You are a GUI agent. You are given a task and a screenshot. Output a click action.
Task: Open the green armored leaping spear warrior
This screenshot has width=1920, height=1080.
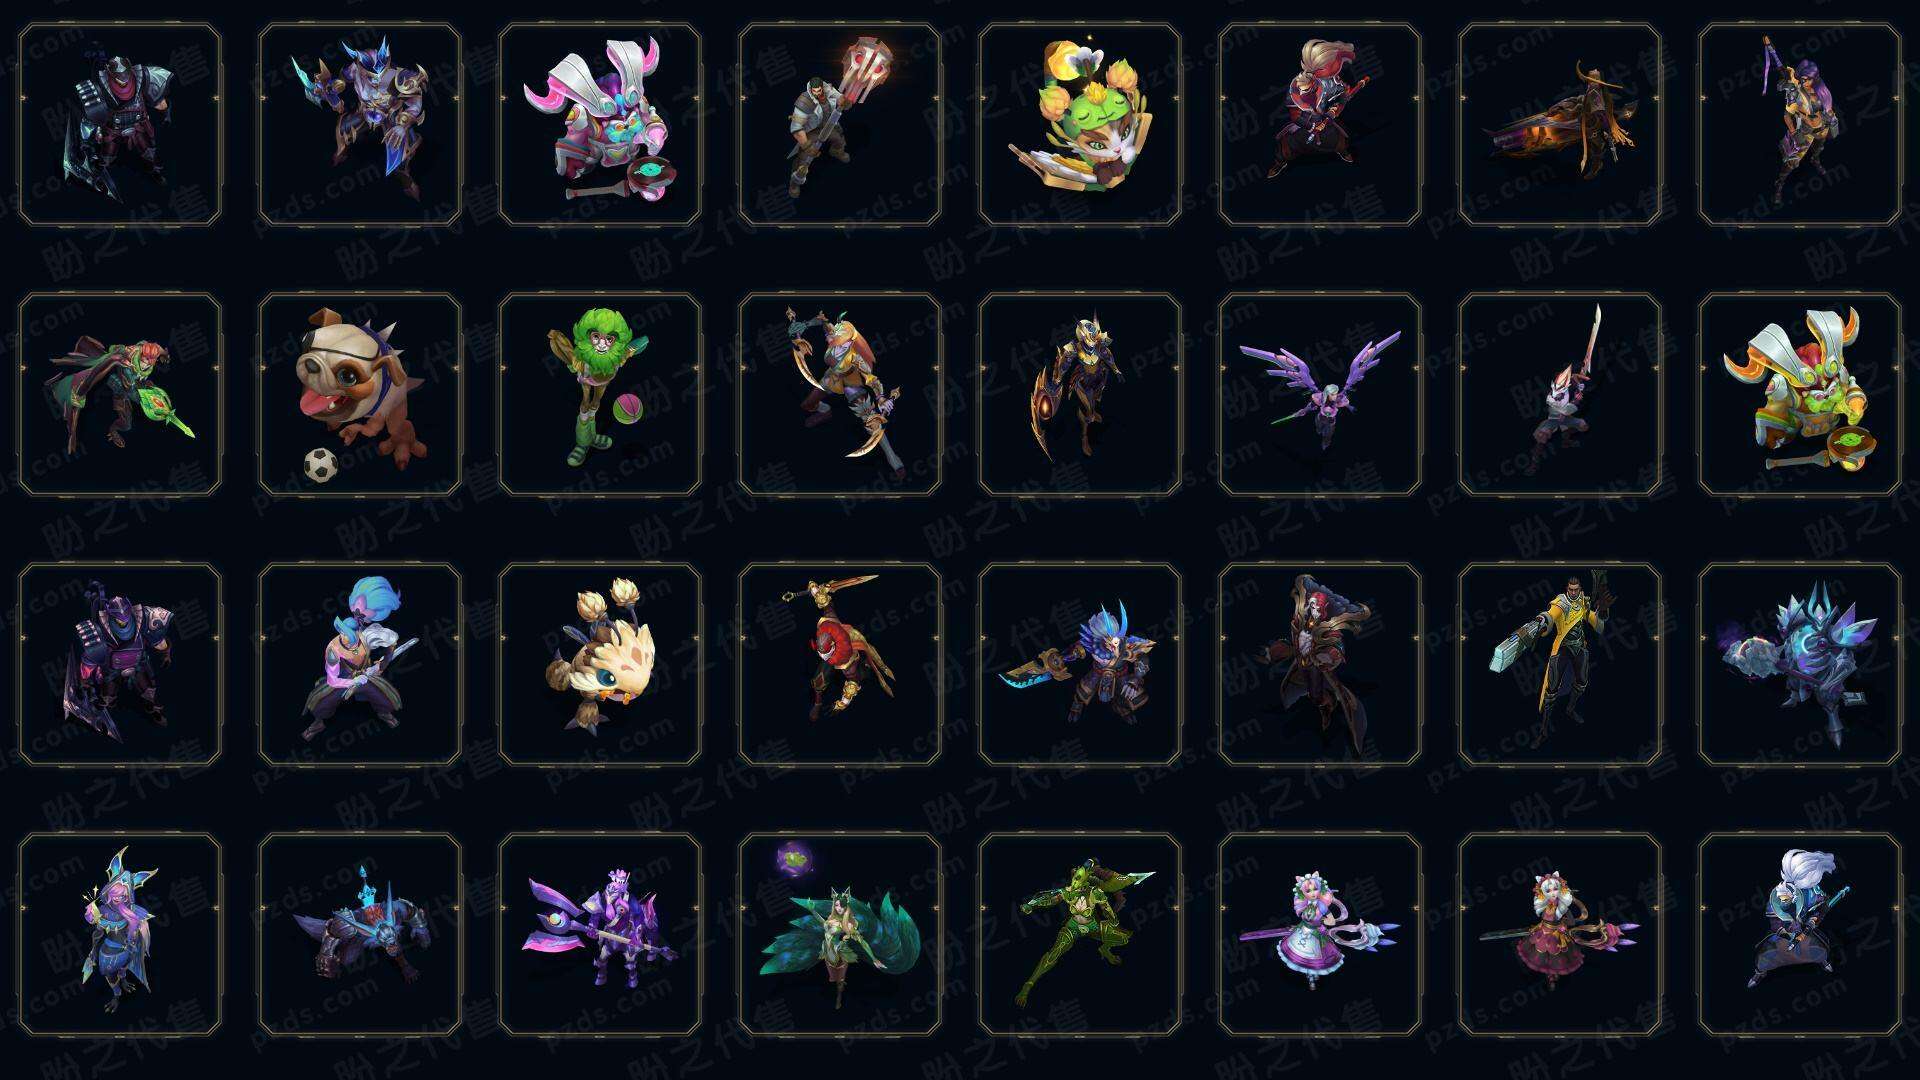1080,934
